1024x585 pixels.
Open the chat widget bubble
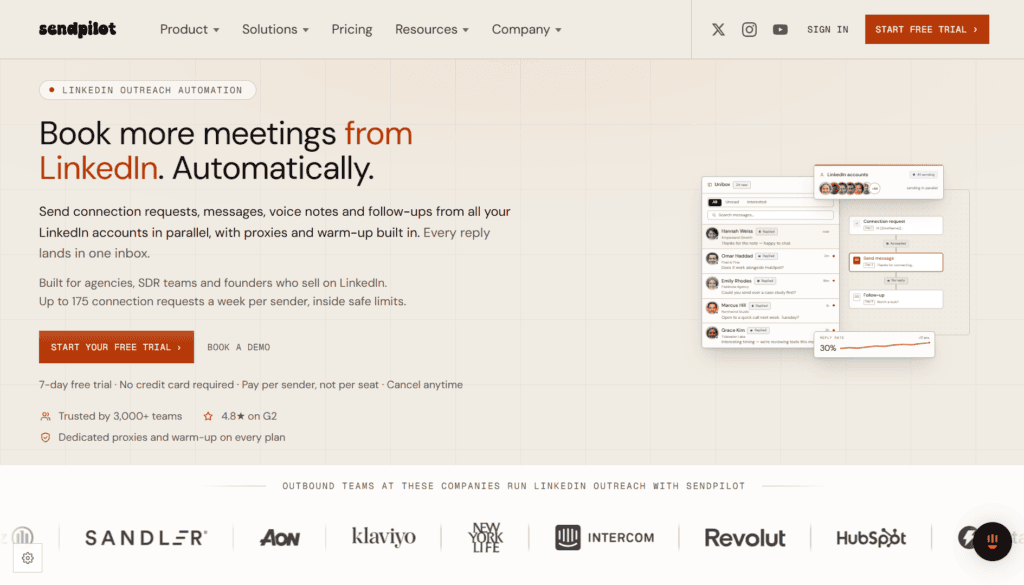pos(992,541)
